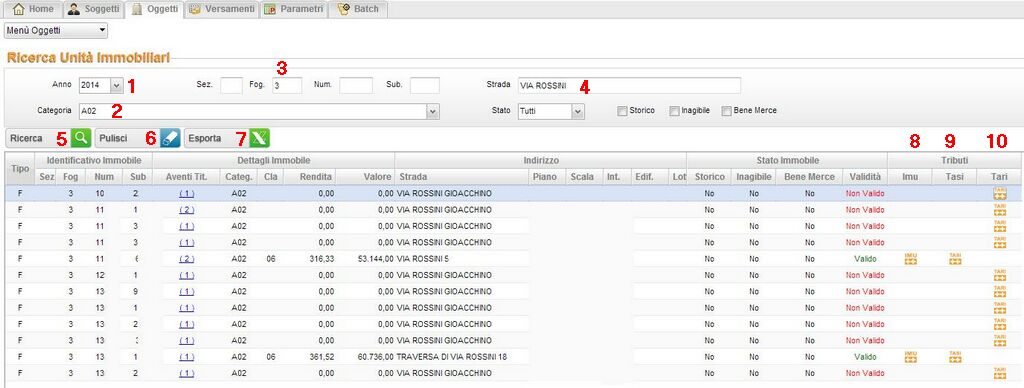Open the Batch tab
The width and height of the screenshot is (1024, 388).
359,9
